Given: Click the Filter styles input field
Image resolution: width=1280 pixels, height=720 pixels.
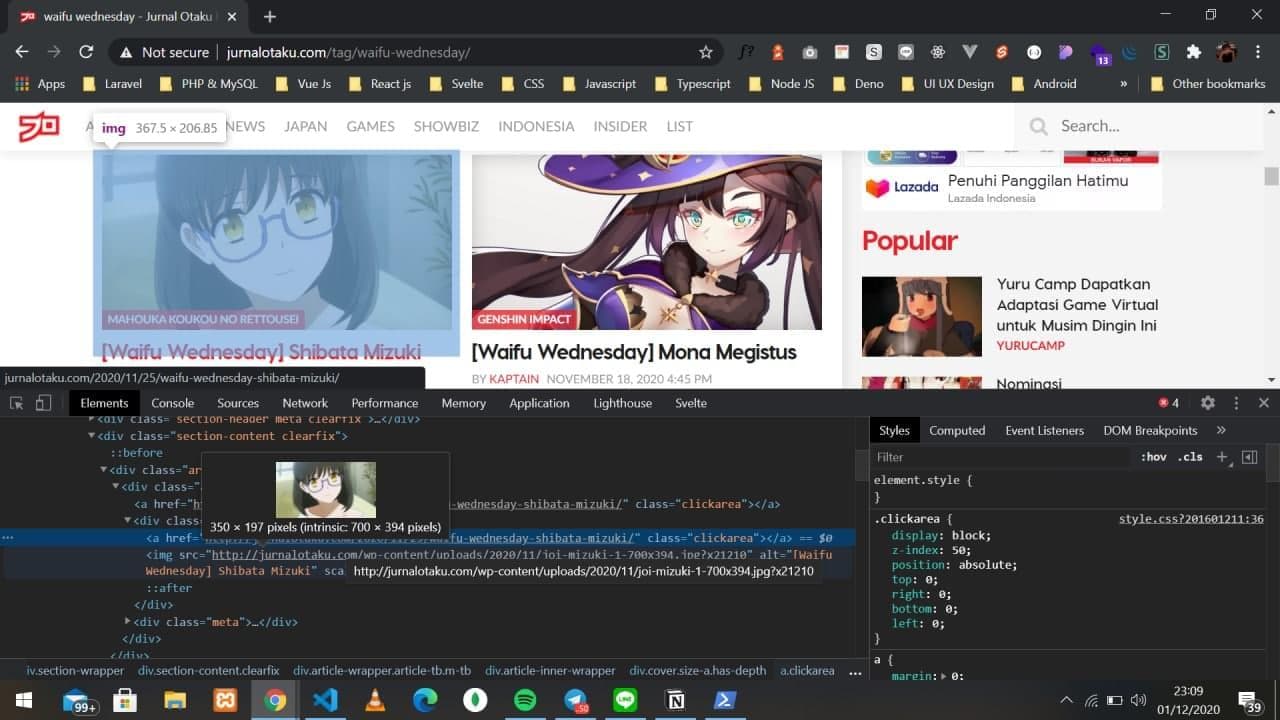Looking at the screenshot, I should click(x=1000, y=457).
